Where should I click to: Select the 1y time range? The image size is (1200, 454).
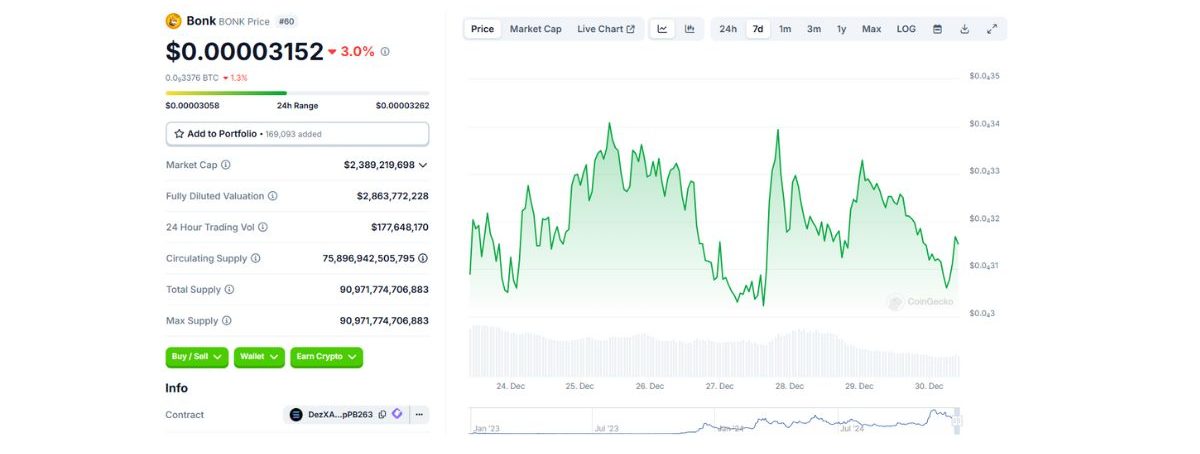coord(842,29)
